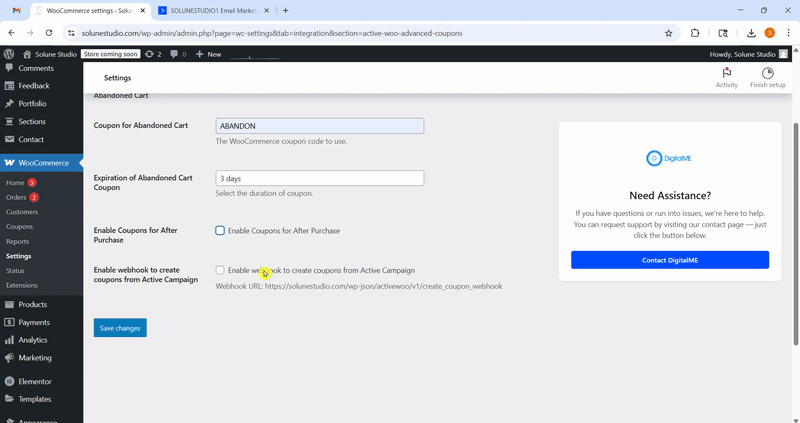Open browser downloads icon

coord(751,33)
